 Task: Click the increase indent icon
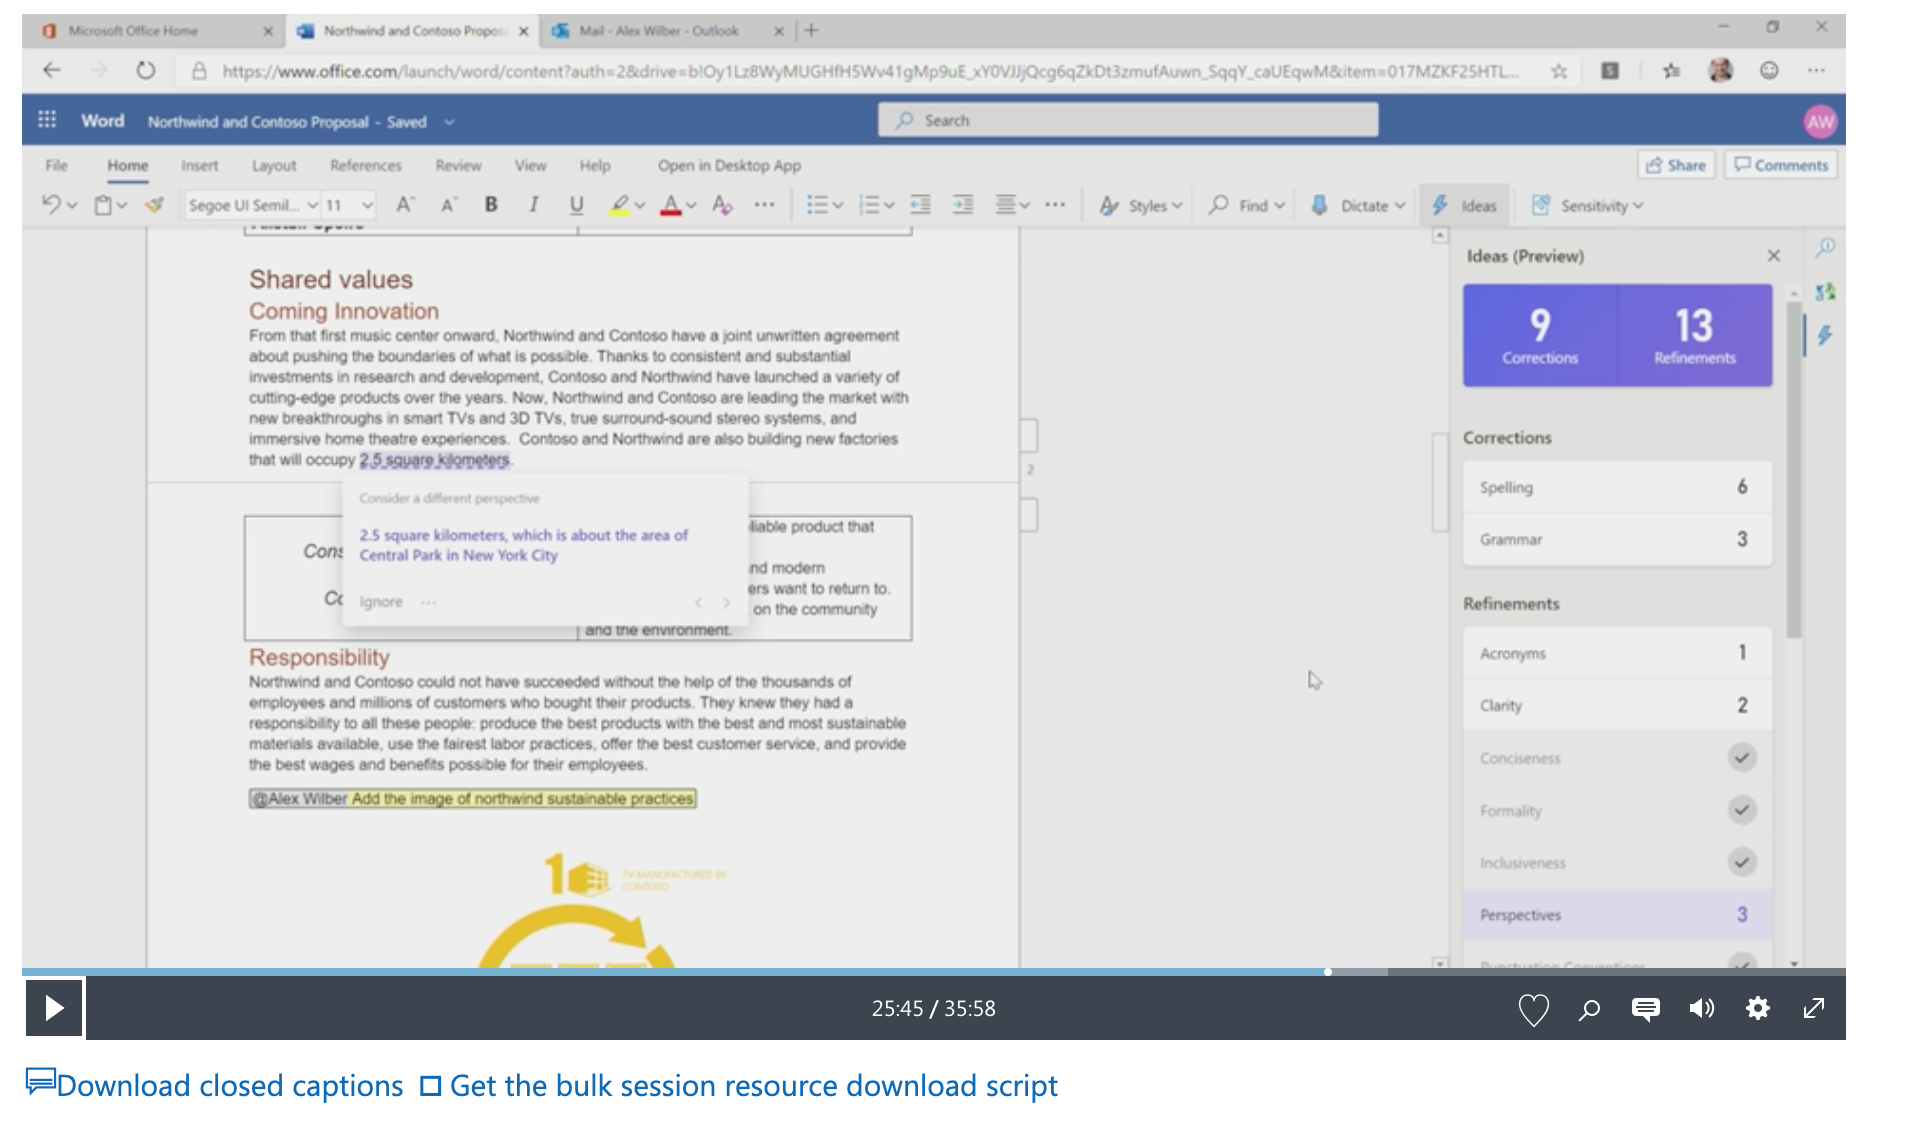(963, 205)
